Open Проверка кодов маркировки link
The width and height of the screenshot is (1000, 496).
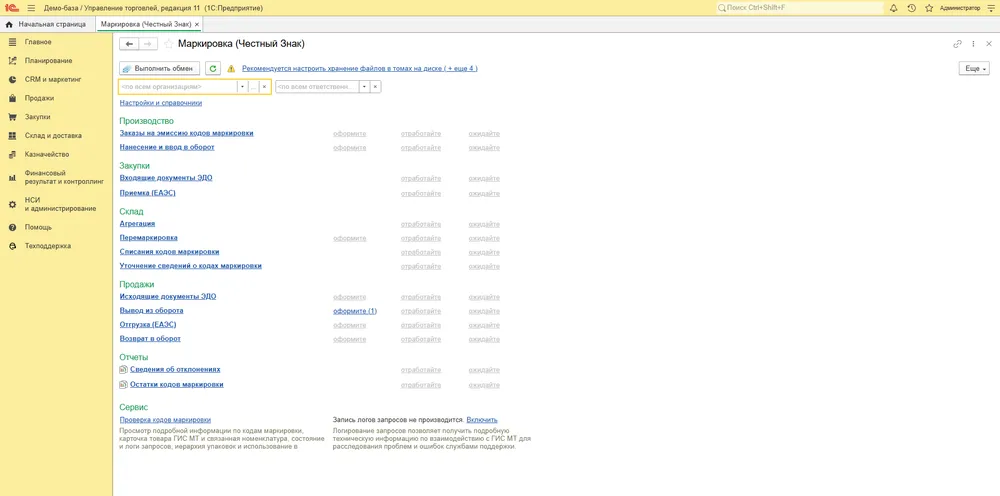[x=165, y=419]
